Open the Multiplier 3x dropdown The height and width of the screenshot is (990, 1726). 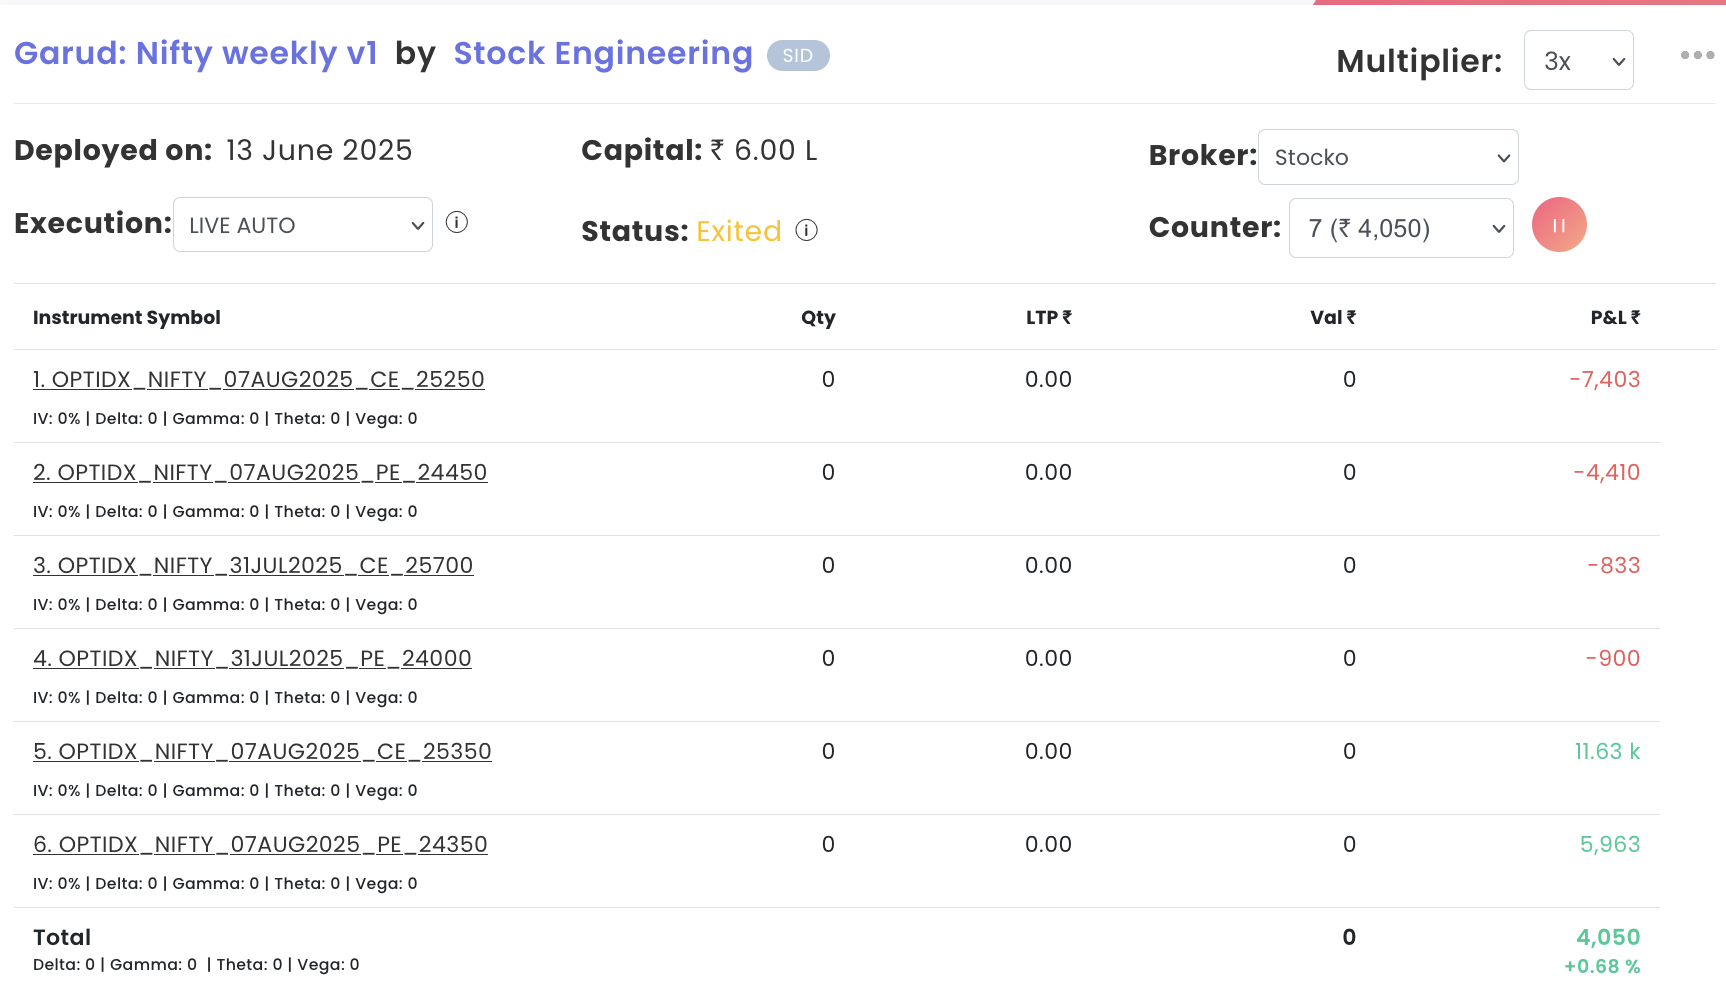(1577, 61)
